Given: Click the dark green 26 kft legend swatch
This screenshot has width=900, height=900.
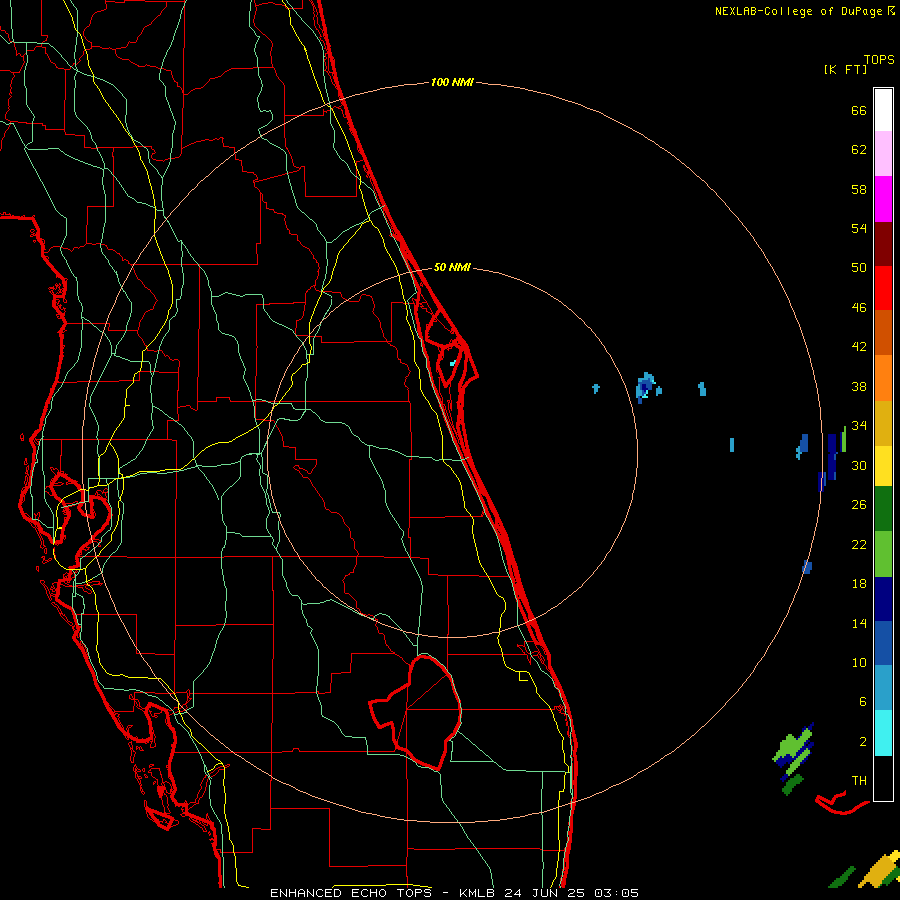Looking at the screenshot, I should tap(883, 509).
